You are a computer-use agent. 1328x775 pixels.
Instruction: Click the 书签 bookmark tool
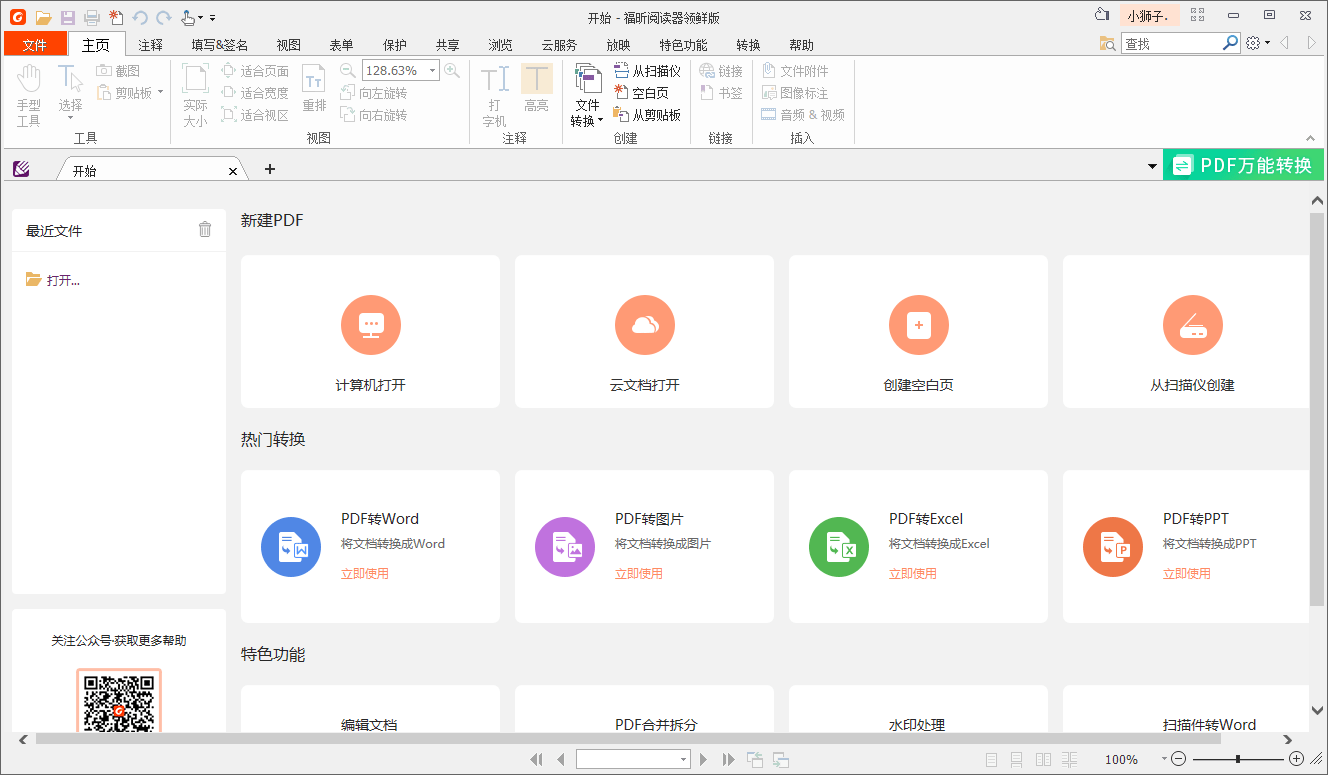tap(721, 93)
